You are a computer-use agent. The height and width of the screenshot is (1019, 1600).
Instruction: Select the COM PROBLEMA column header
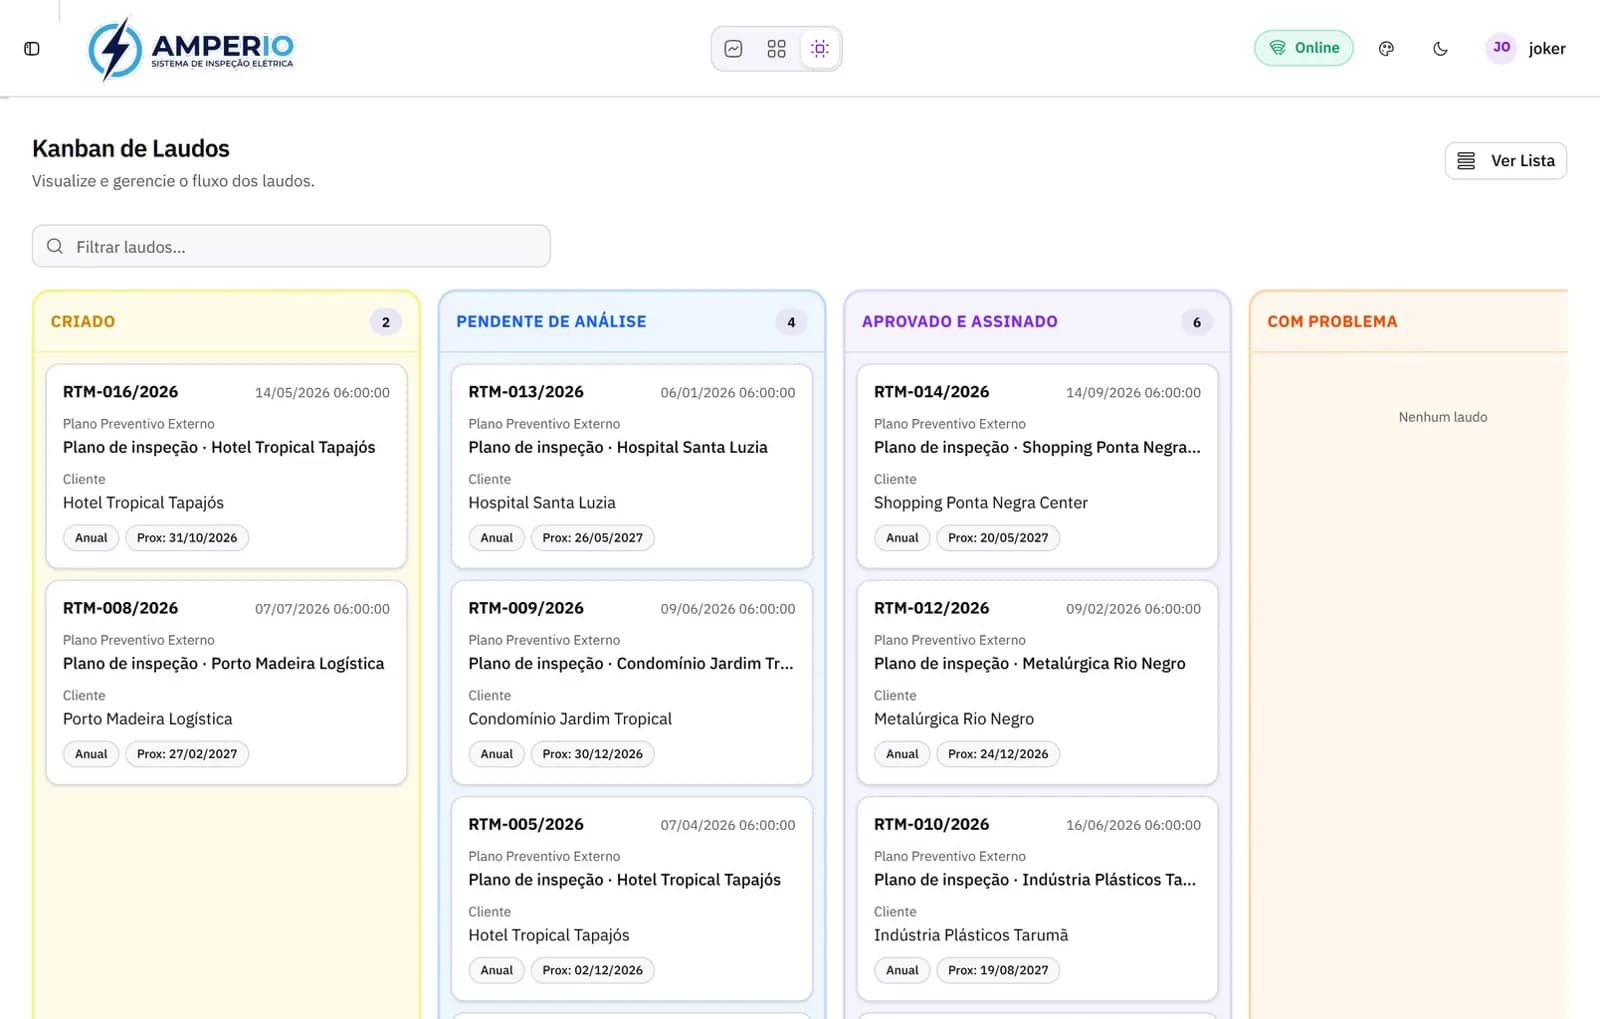pyautogui.click(x=1332, y=321)
